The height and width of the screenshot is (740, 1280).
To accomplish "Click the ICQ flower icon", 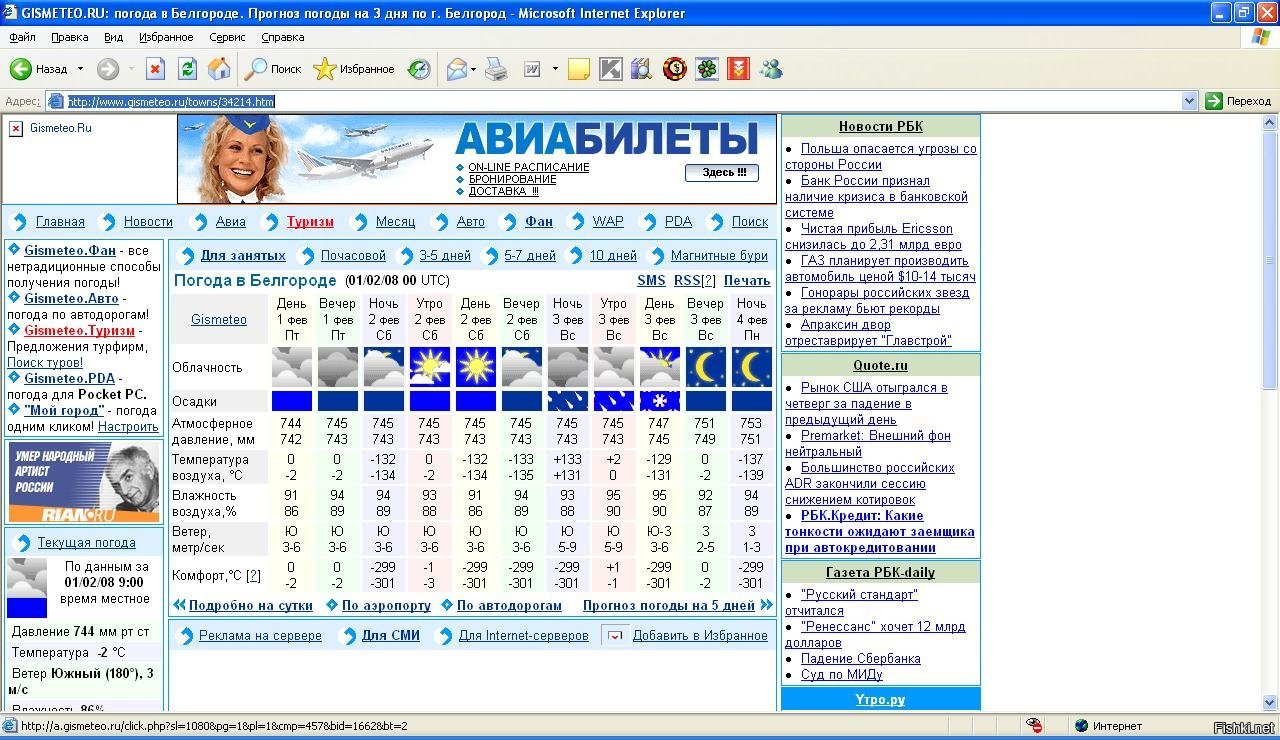I will pos(707,69).
